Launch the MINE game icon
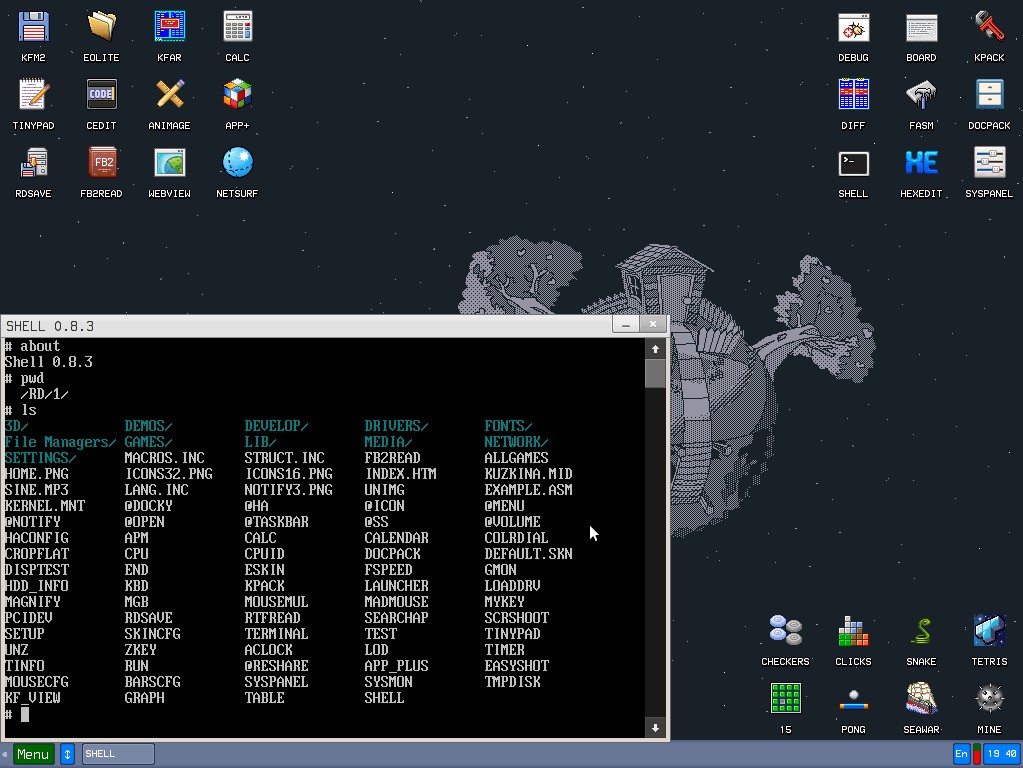Image resolution: width=1023 pixels, height=768 pixels. point(989,700)
